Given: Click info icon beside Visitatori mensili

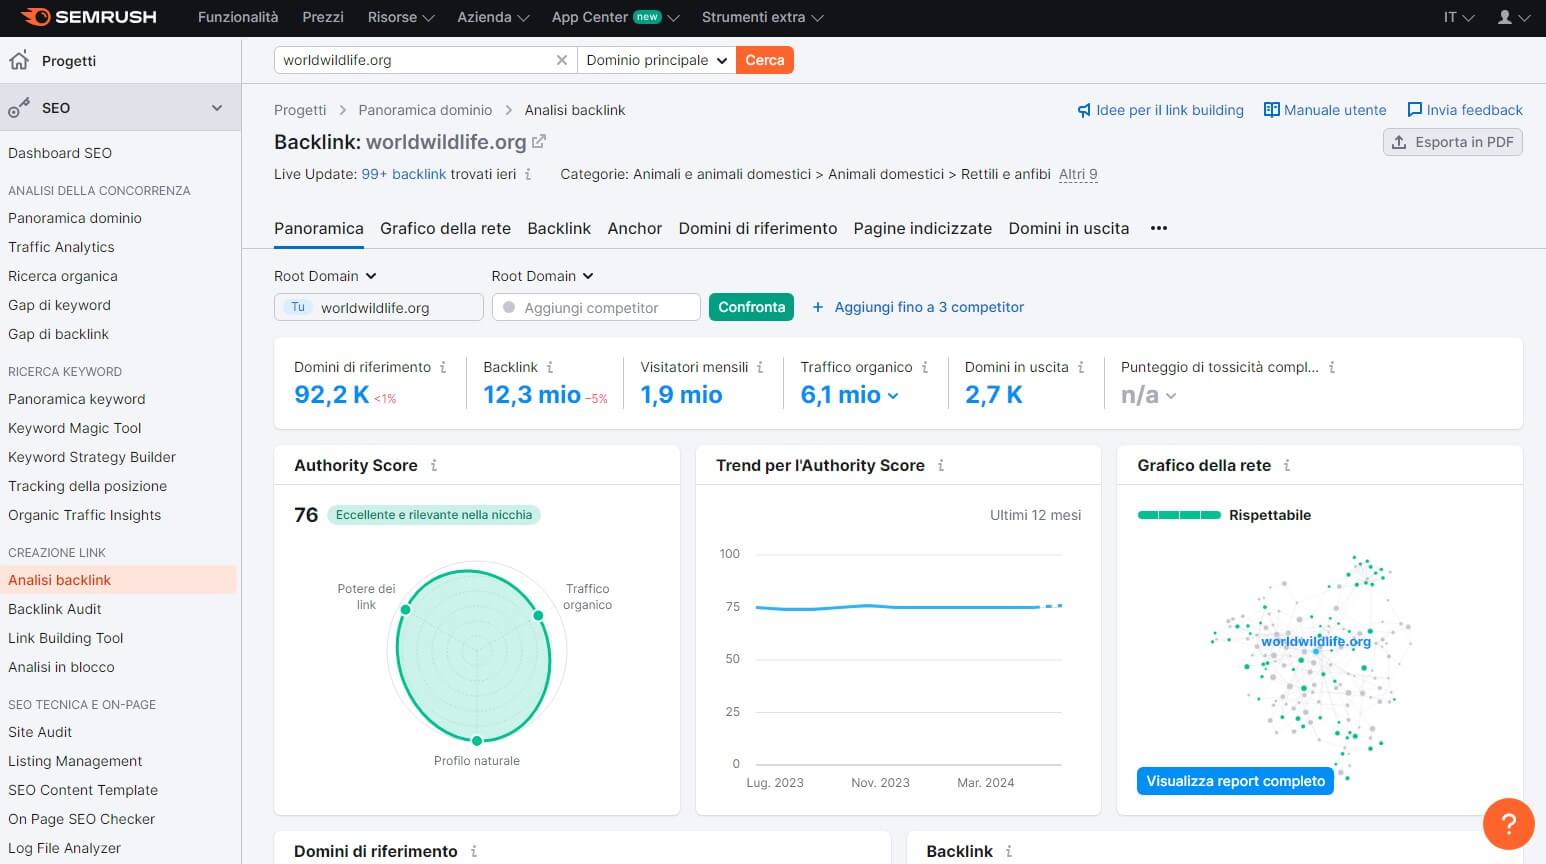Looking at the screenshot, I should 760,367.
